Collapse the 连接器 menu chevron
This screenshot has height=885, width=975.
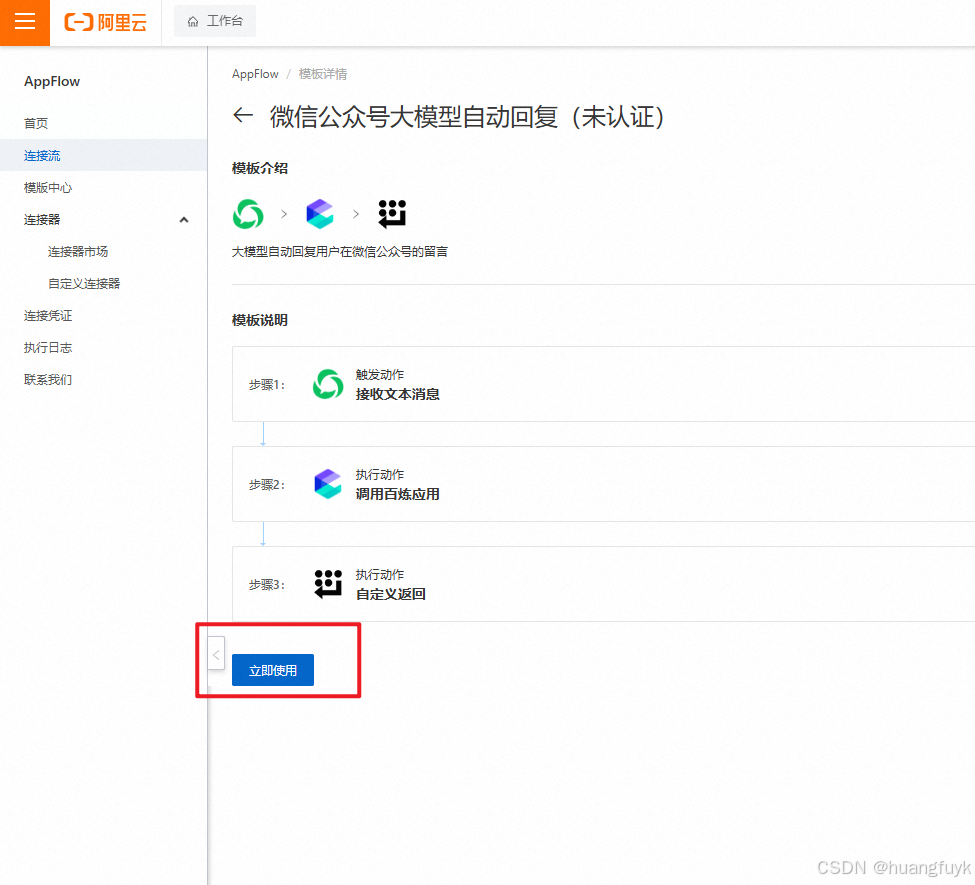[x=184, y=220]
